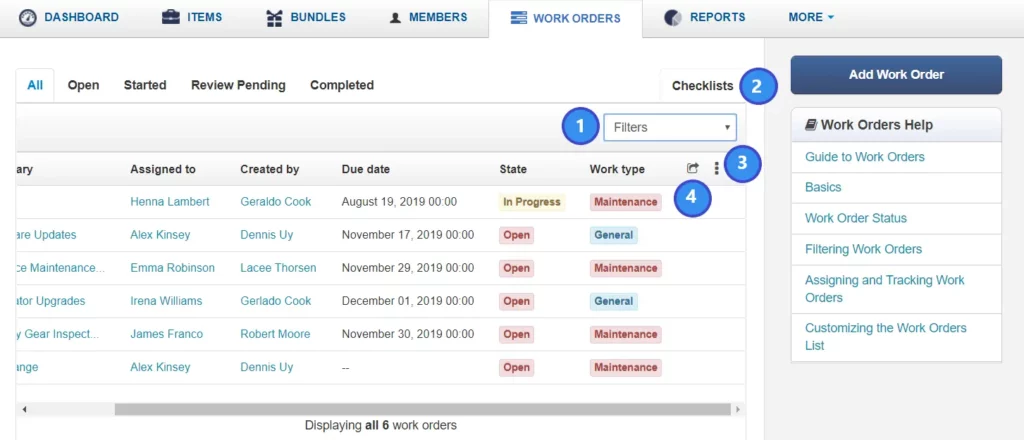Screen dimensions: 1024x440
Task: Open the Members navigation tab
Action: [428, 18]
